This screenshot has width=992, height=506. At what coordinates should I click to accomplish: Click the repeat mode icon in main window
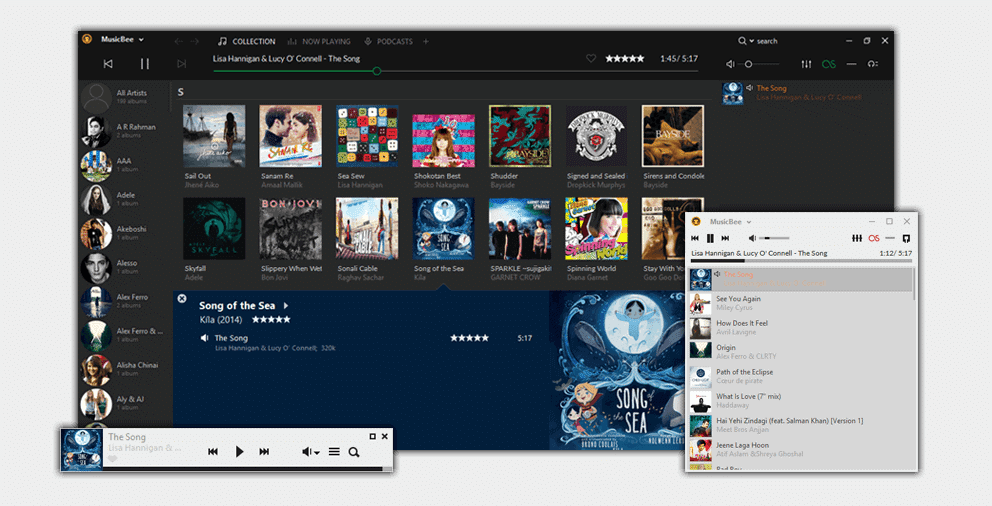pos(873,64)
